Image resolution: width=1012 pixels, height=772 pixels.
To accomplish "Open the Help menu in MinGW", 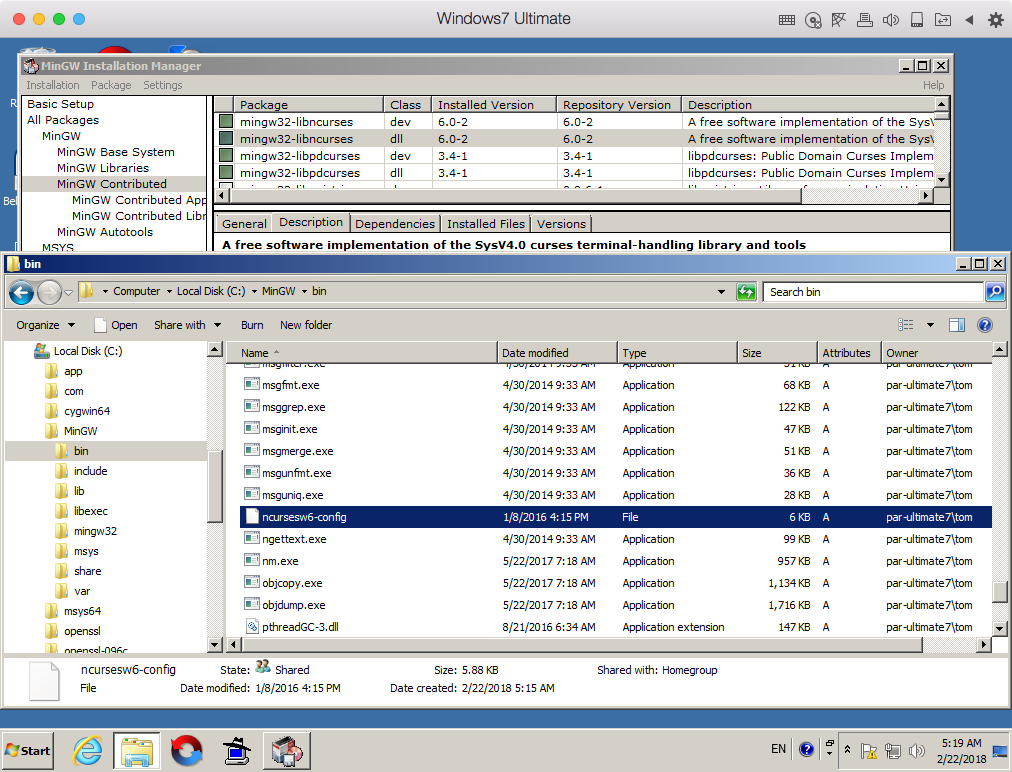I will tap(933, 85).
